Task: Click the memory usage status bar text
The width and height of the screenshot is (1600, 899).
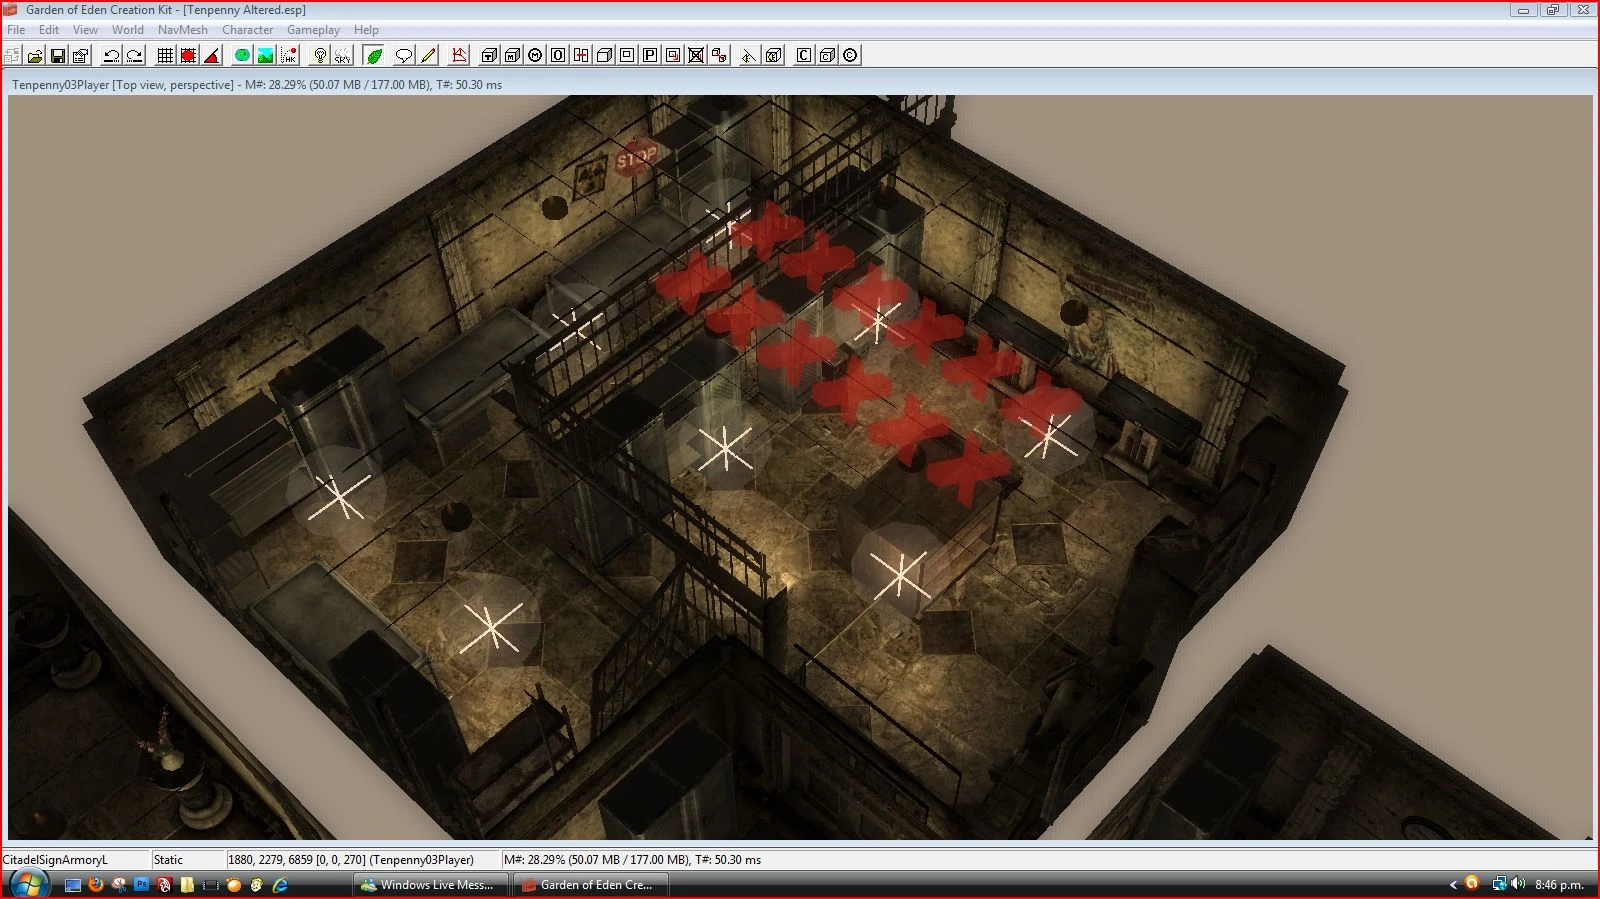Action: click(x=632, y=860)
